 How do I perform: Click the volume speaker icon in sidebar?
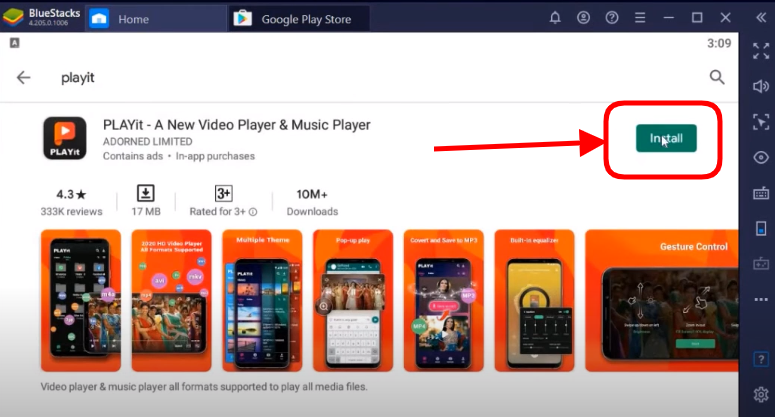pos(761,86)
